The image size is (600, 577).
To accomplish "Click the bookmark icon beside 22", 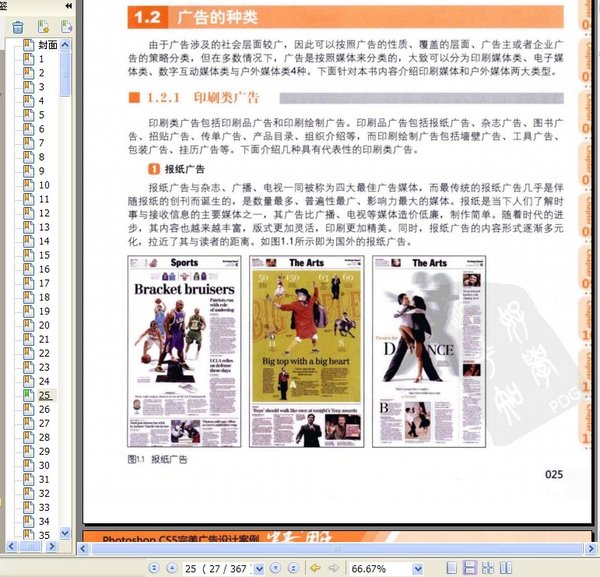I will 29,353.
